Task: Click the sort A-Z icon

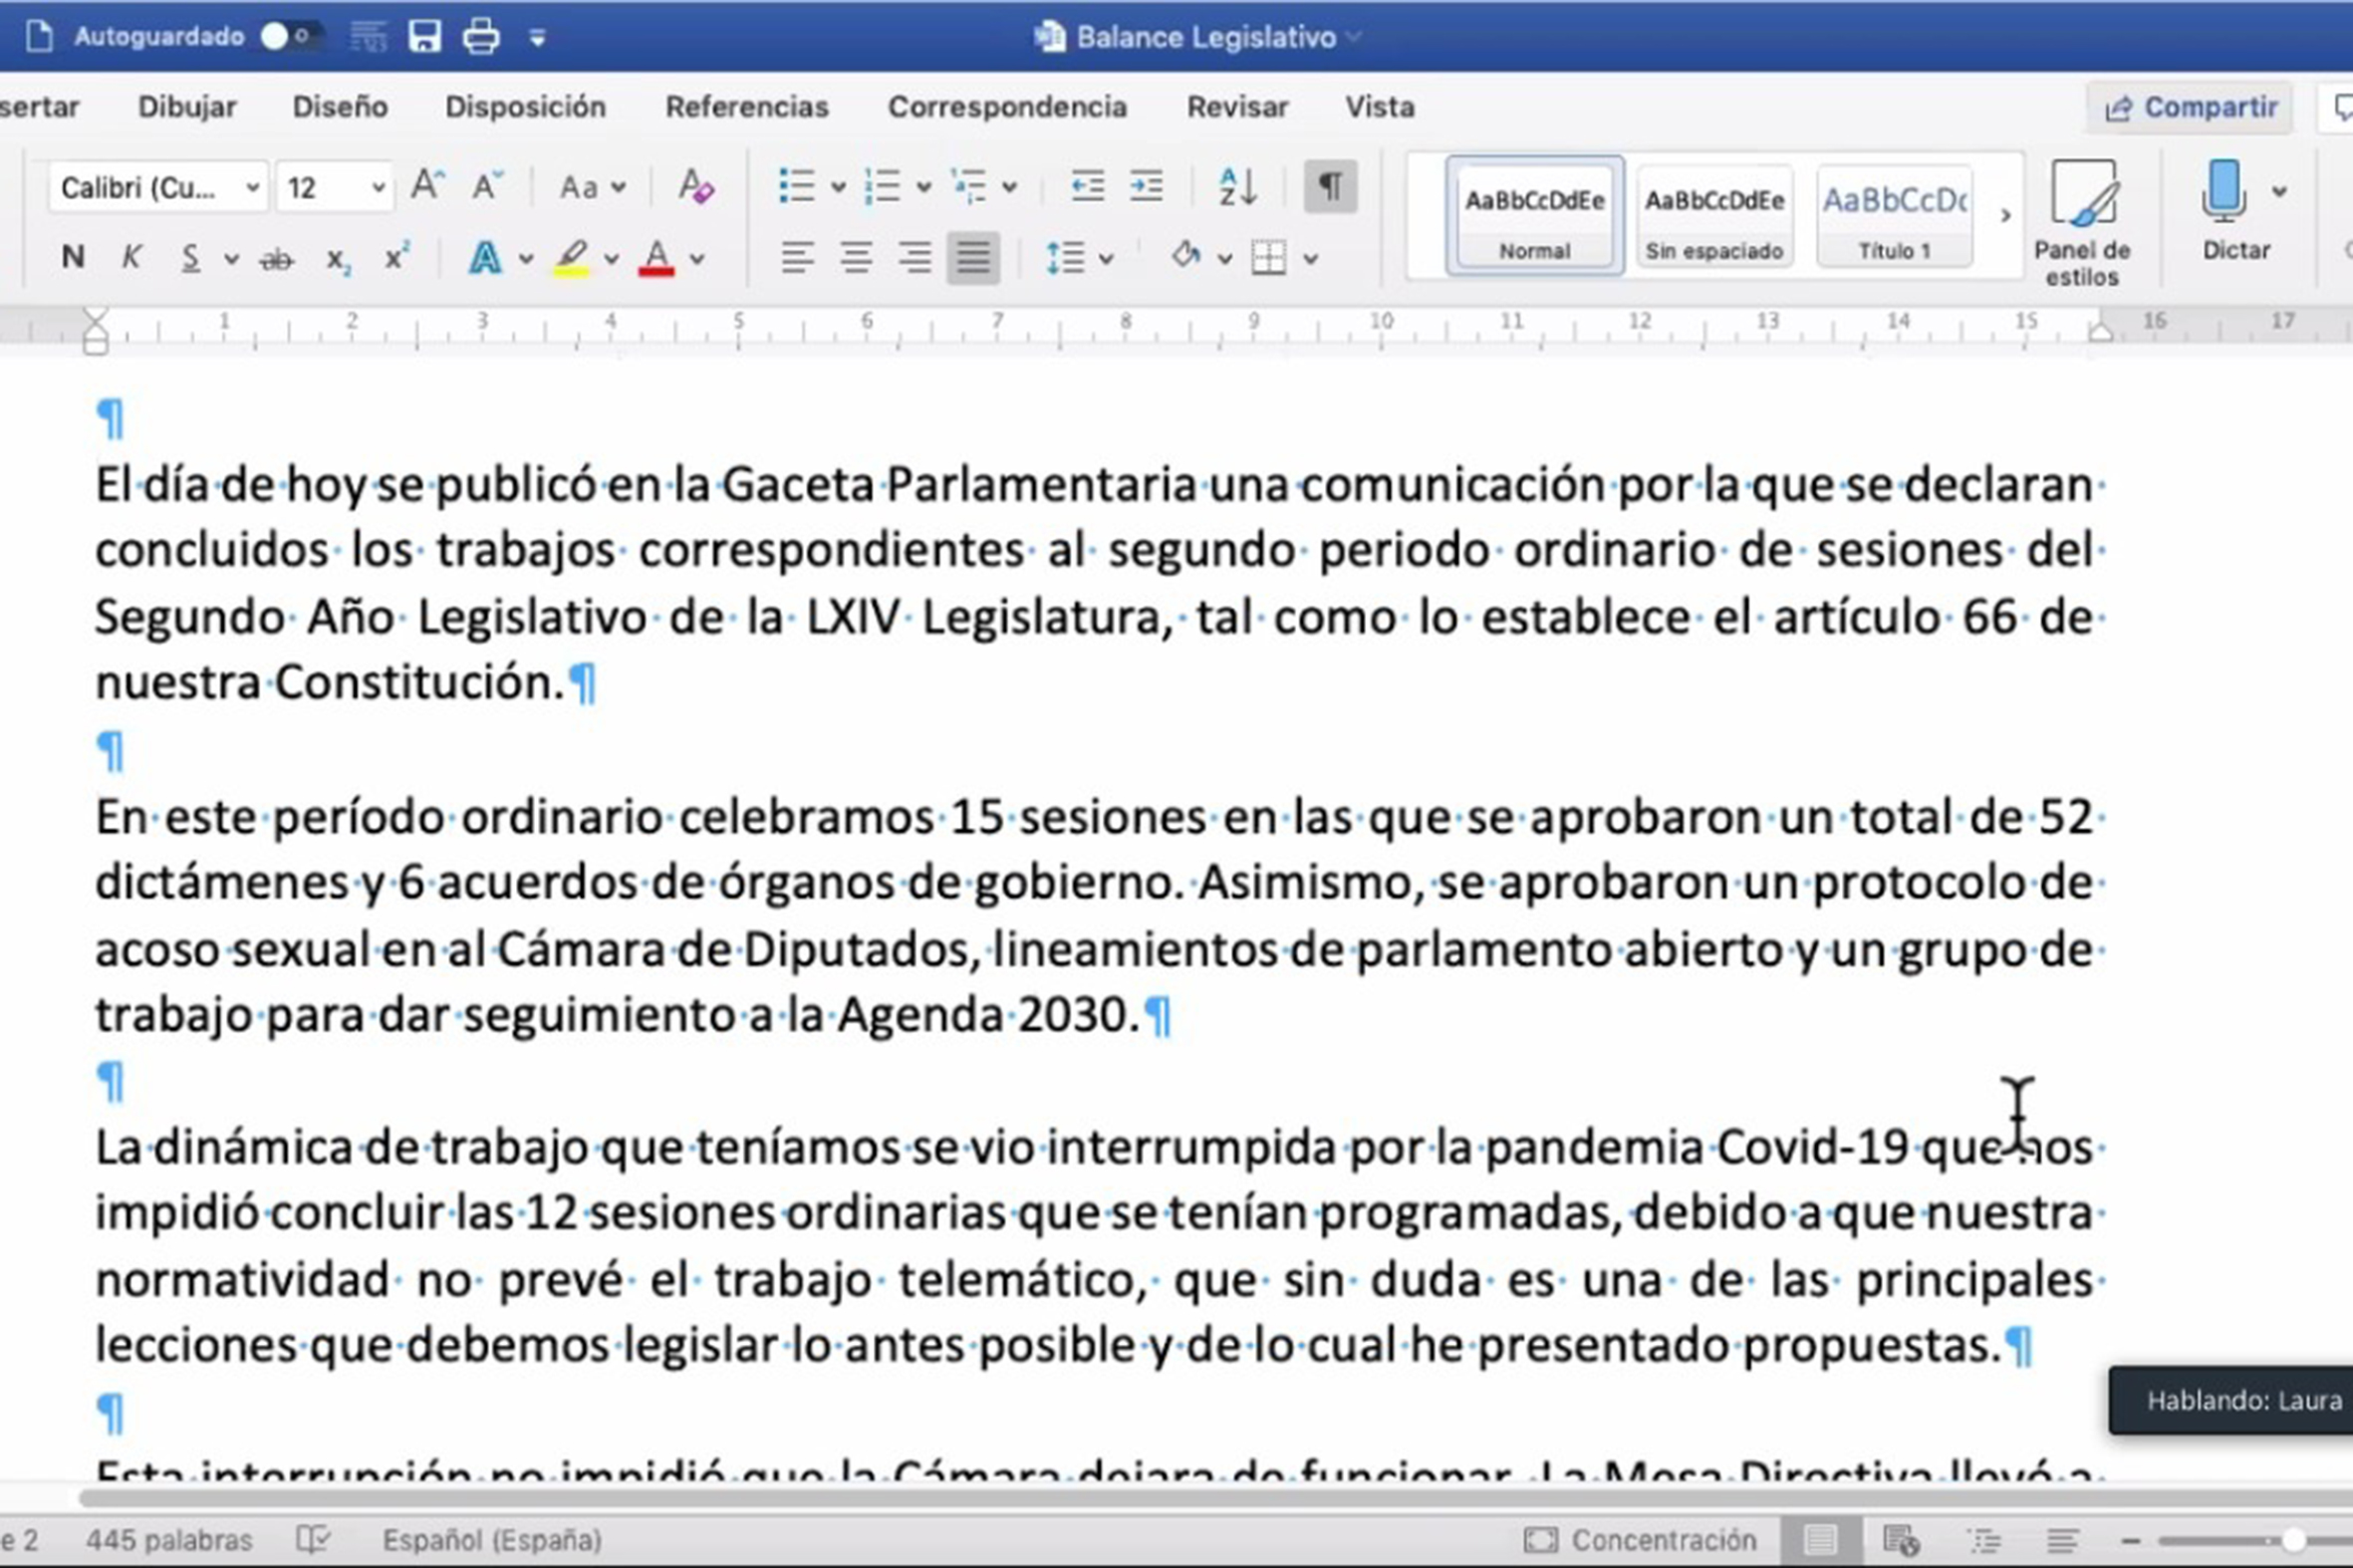Action: pos(1237,187)
